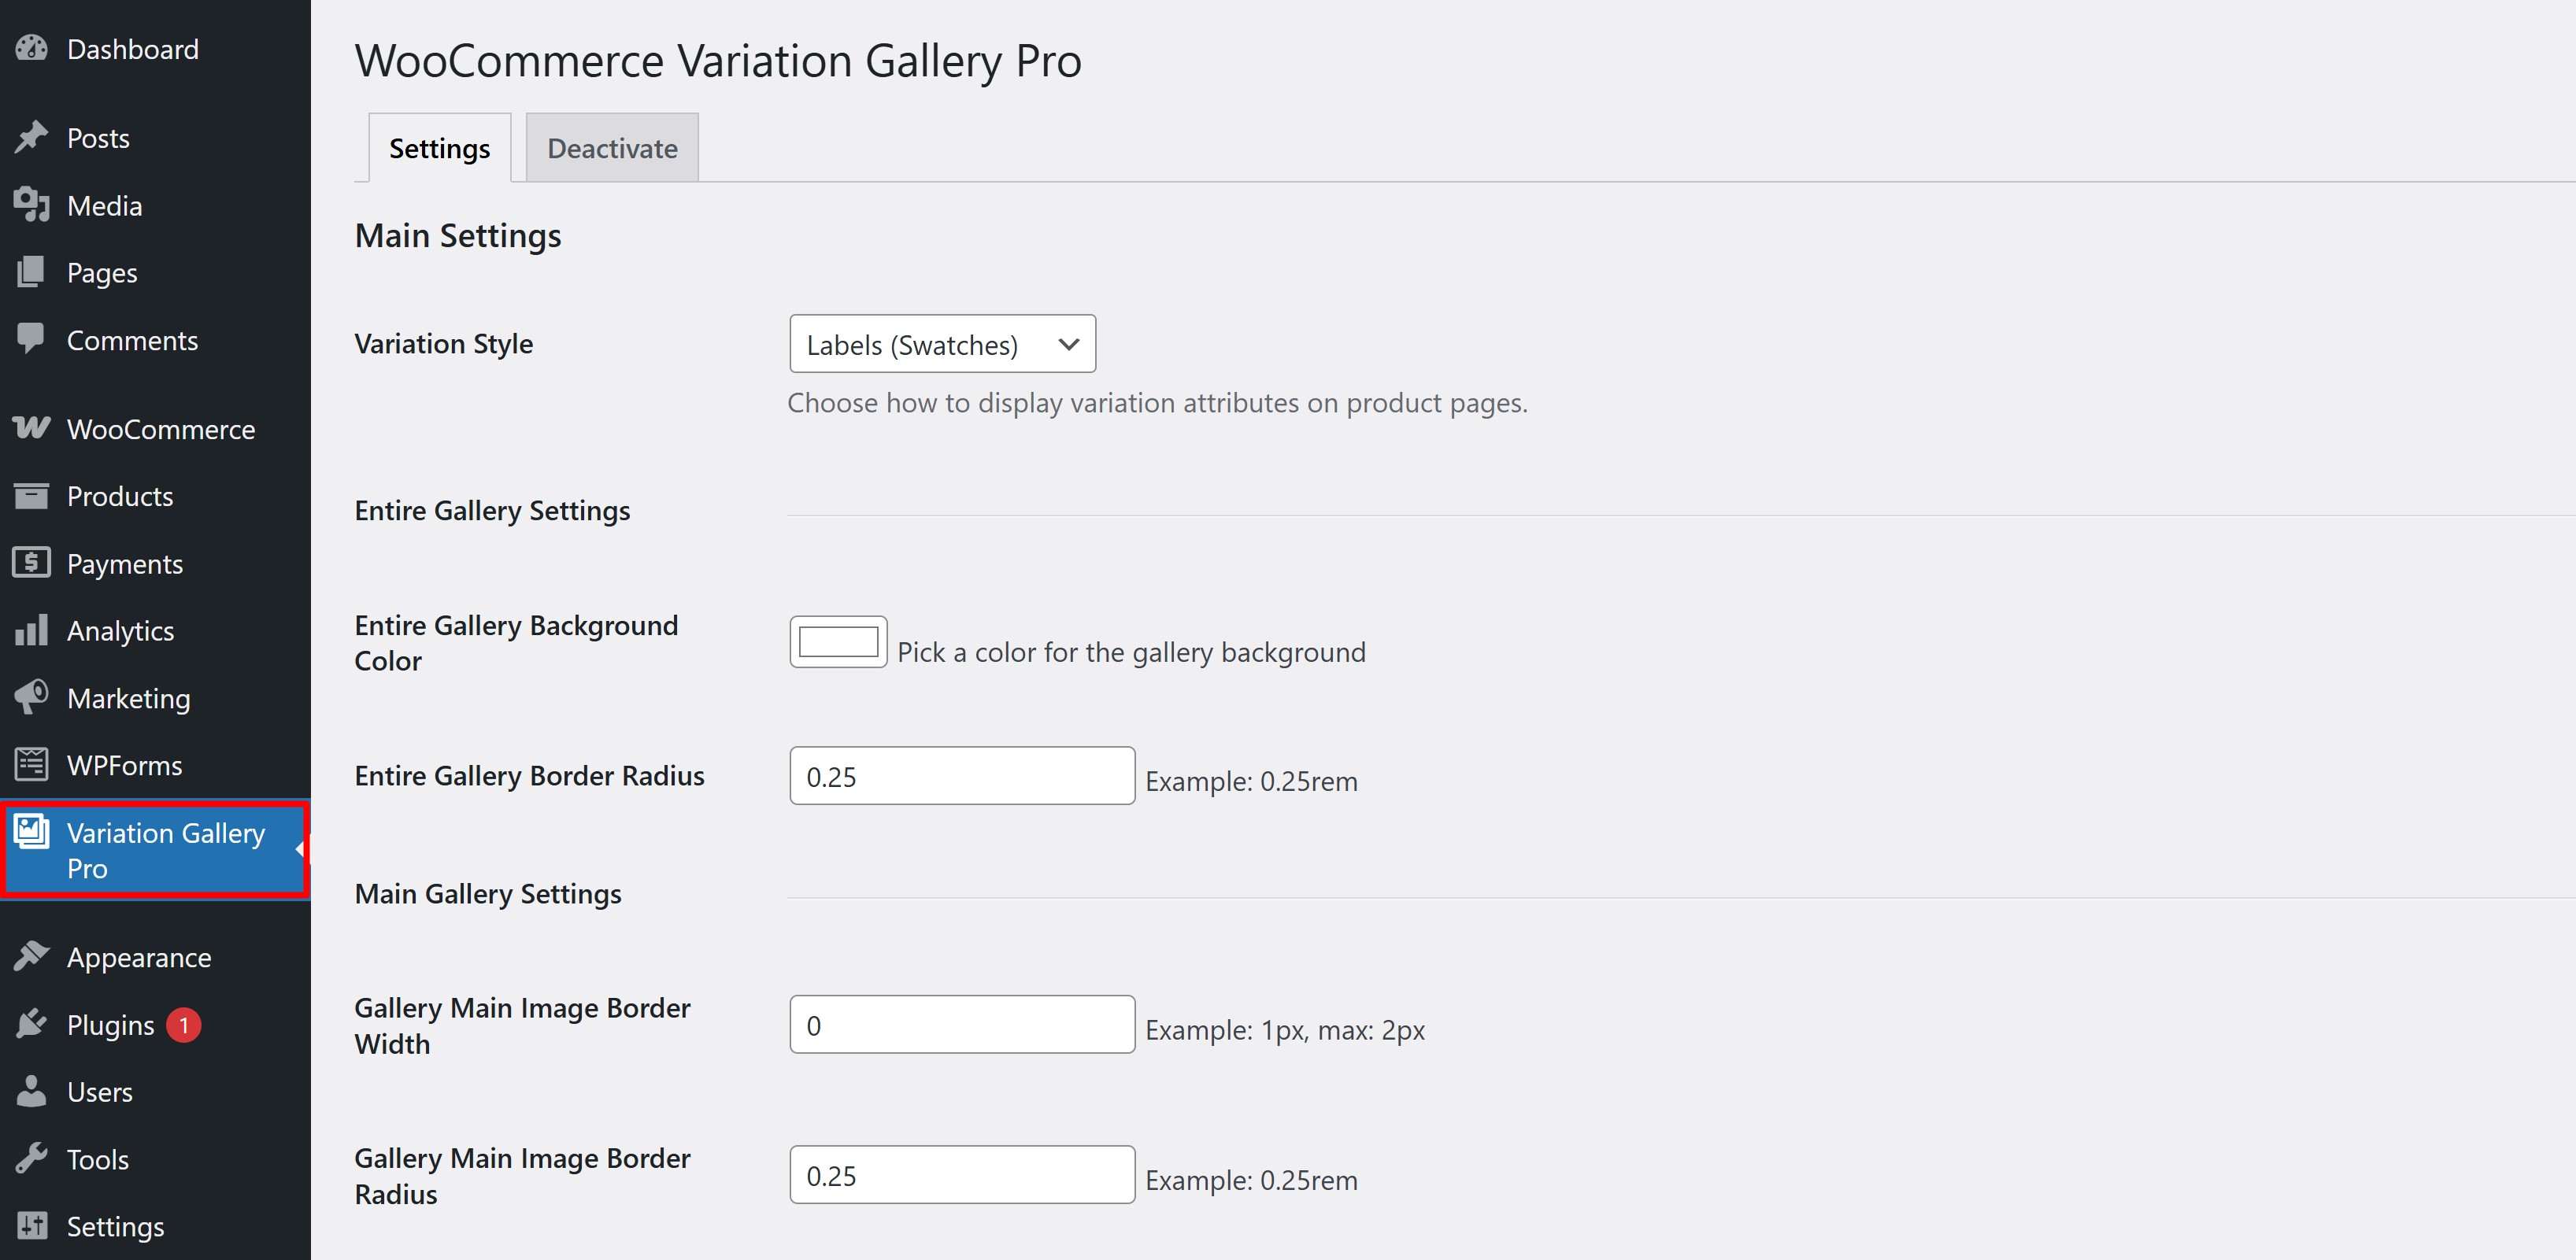Click the 'Main Settings' heading text
This screenshot has height=1260, width=2576.
point(458,236)
